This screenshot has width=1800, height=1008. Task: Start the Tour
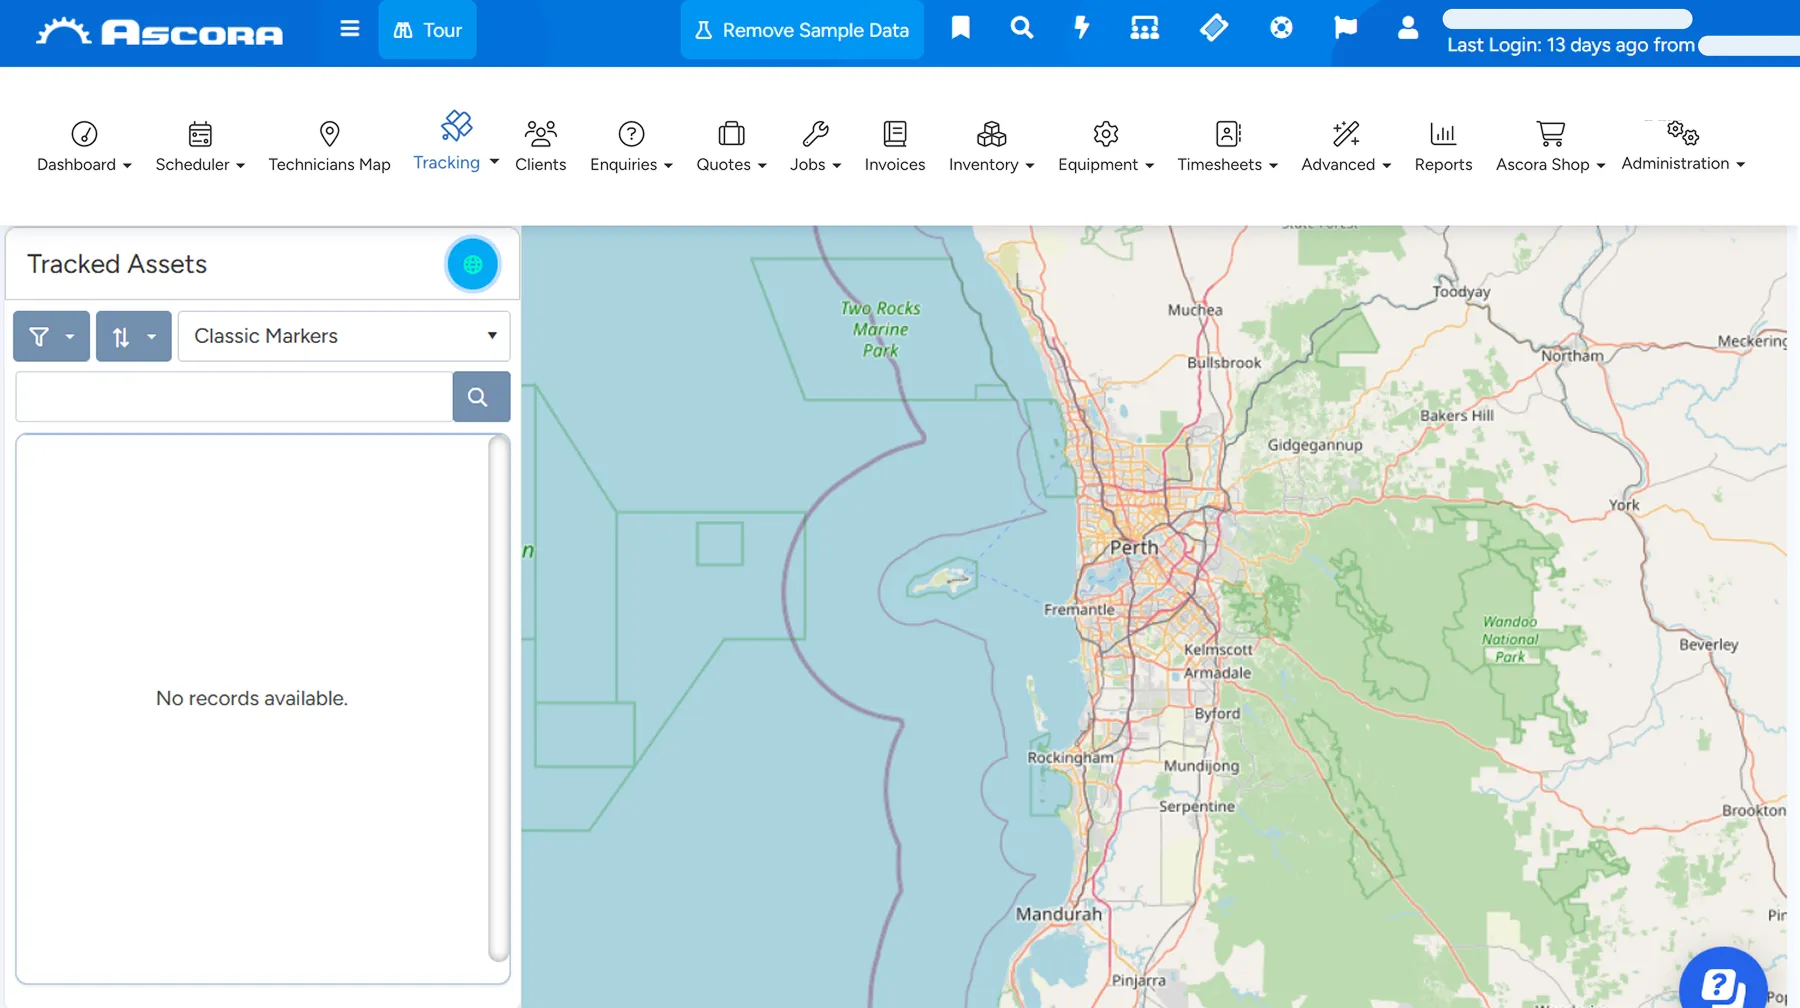tap(427, 30)
